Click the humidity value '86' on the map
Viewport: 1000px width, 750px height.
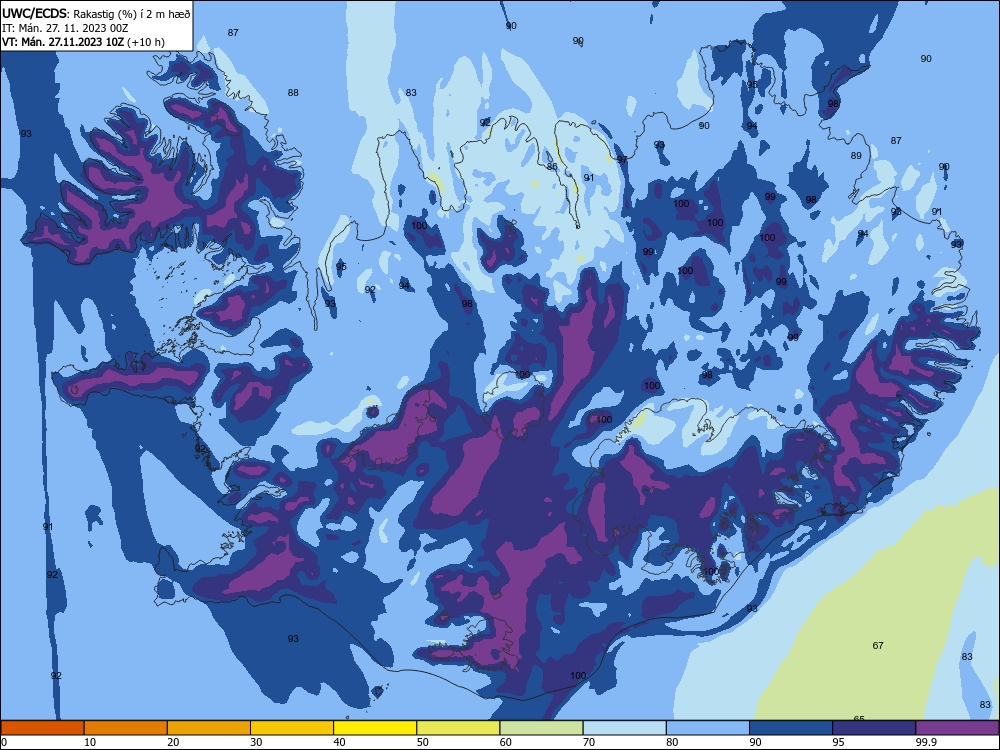click(x=552, y=166)
